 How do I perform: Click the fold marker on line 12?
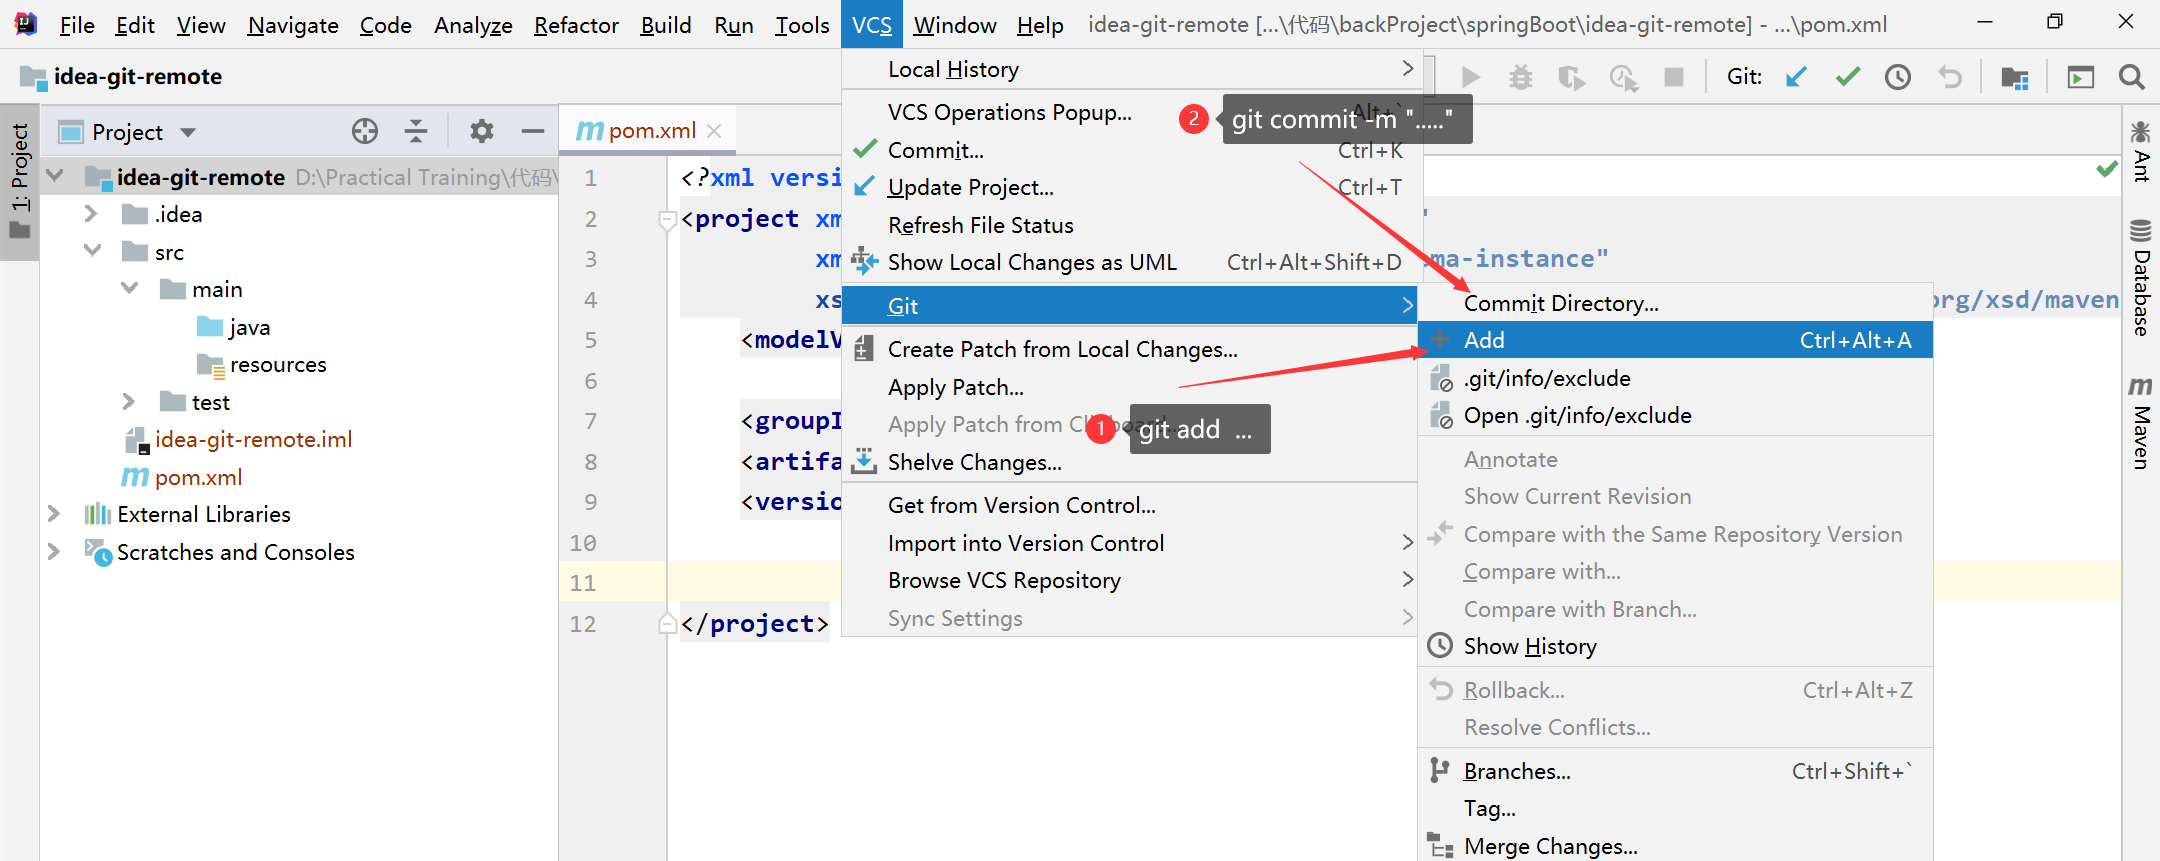pyautogui.click(x=667, y=624)
